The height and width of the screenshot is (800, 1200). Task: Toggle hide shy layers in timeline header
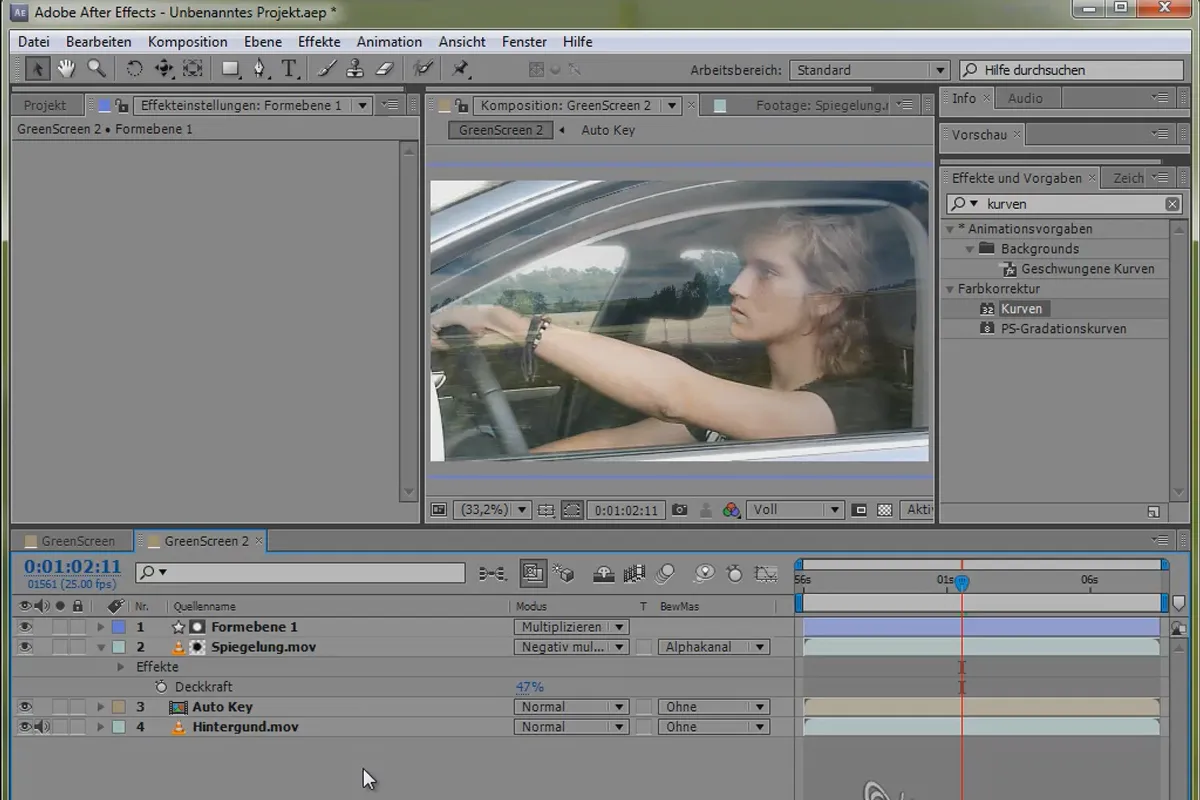605,573
